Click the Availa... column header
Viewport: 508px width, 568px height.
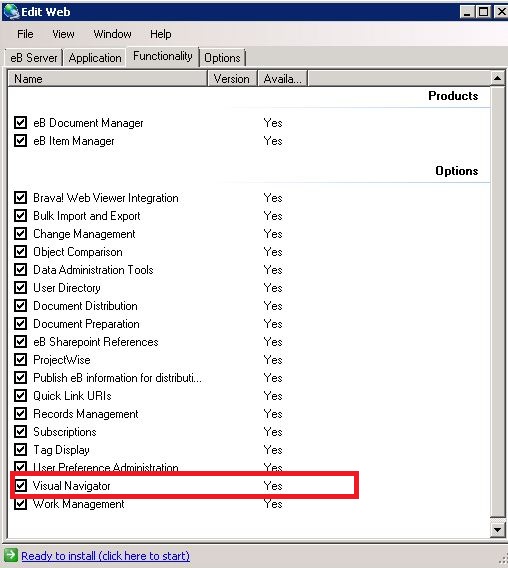[283, 79]
